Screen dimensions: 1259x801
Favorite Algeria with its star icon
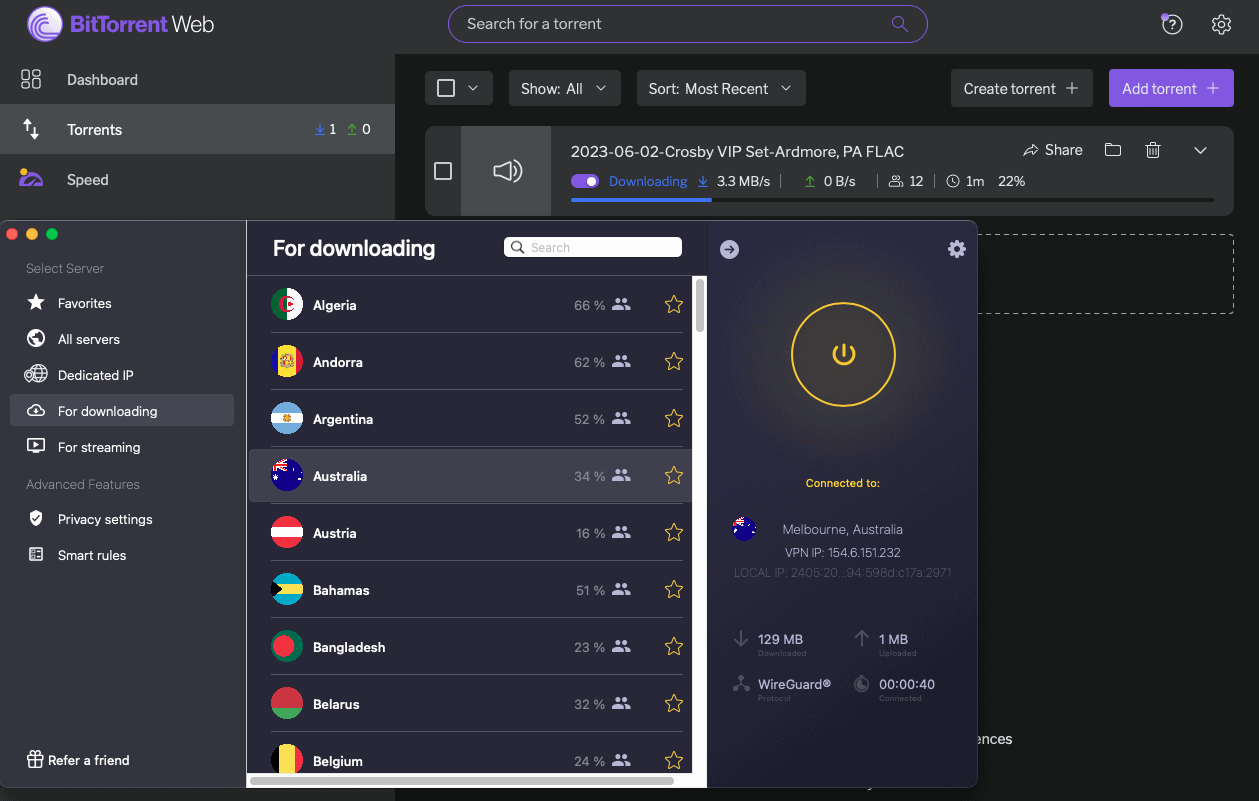674,305
